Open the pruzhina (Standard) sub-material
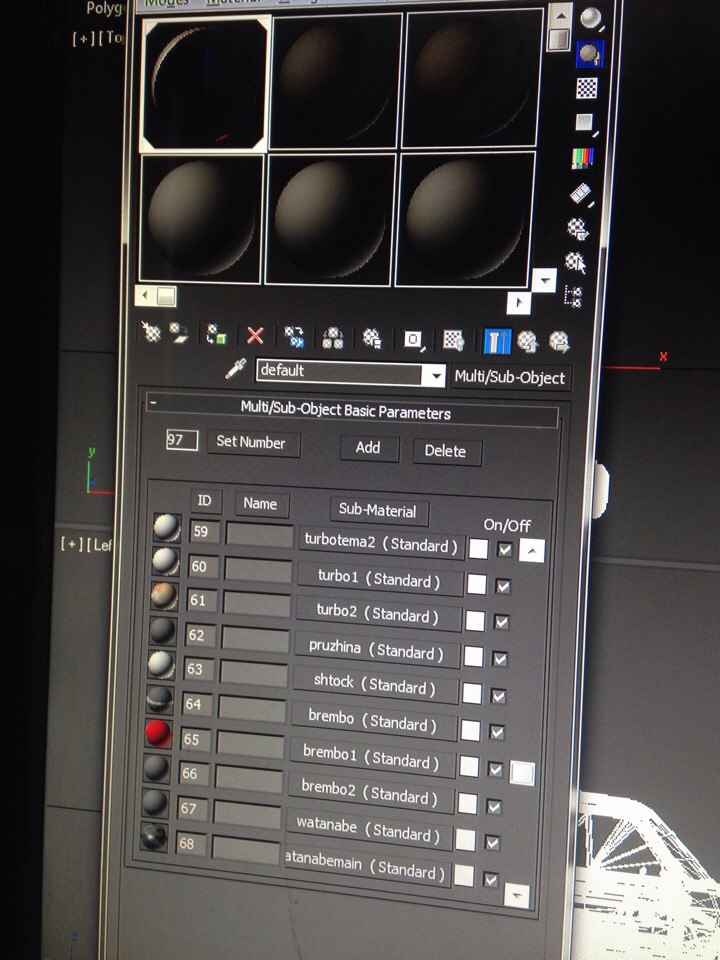 pyautogui.click(x=377, y=650)
